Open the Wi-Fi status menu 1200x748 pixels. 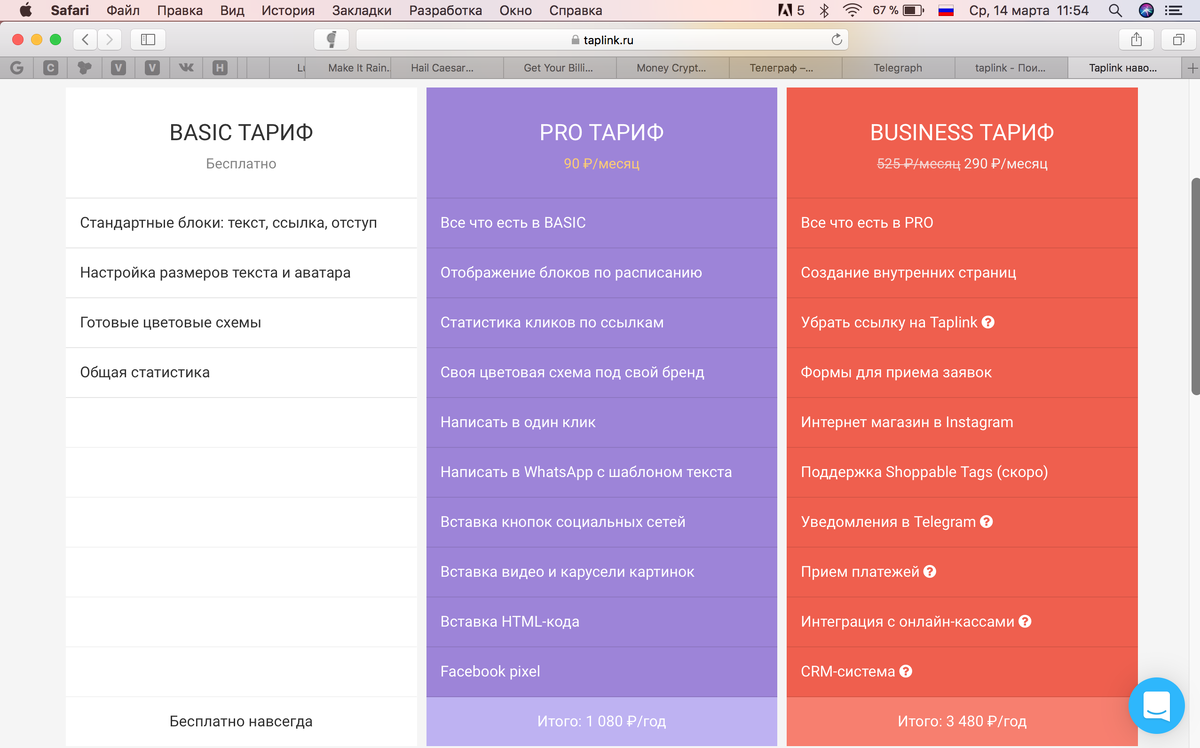tap(852, 11)
